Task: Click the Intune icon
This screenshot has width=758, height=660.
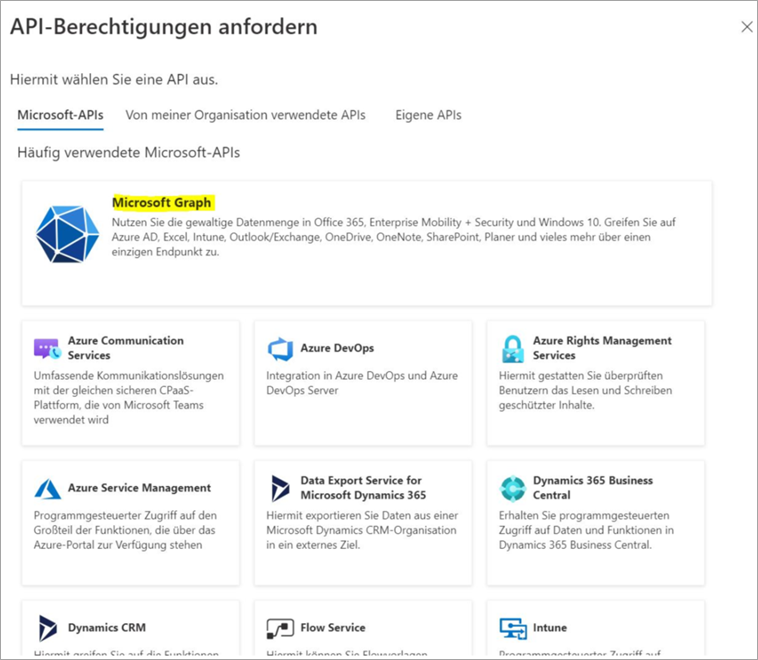Action: tap(513, 628)
